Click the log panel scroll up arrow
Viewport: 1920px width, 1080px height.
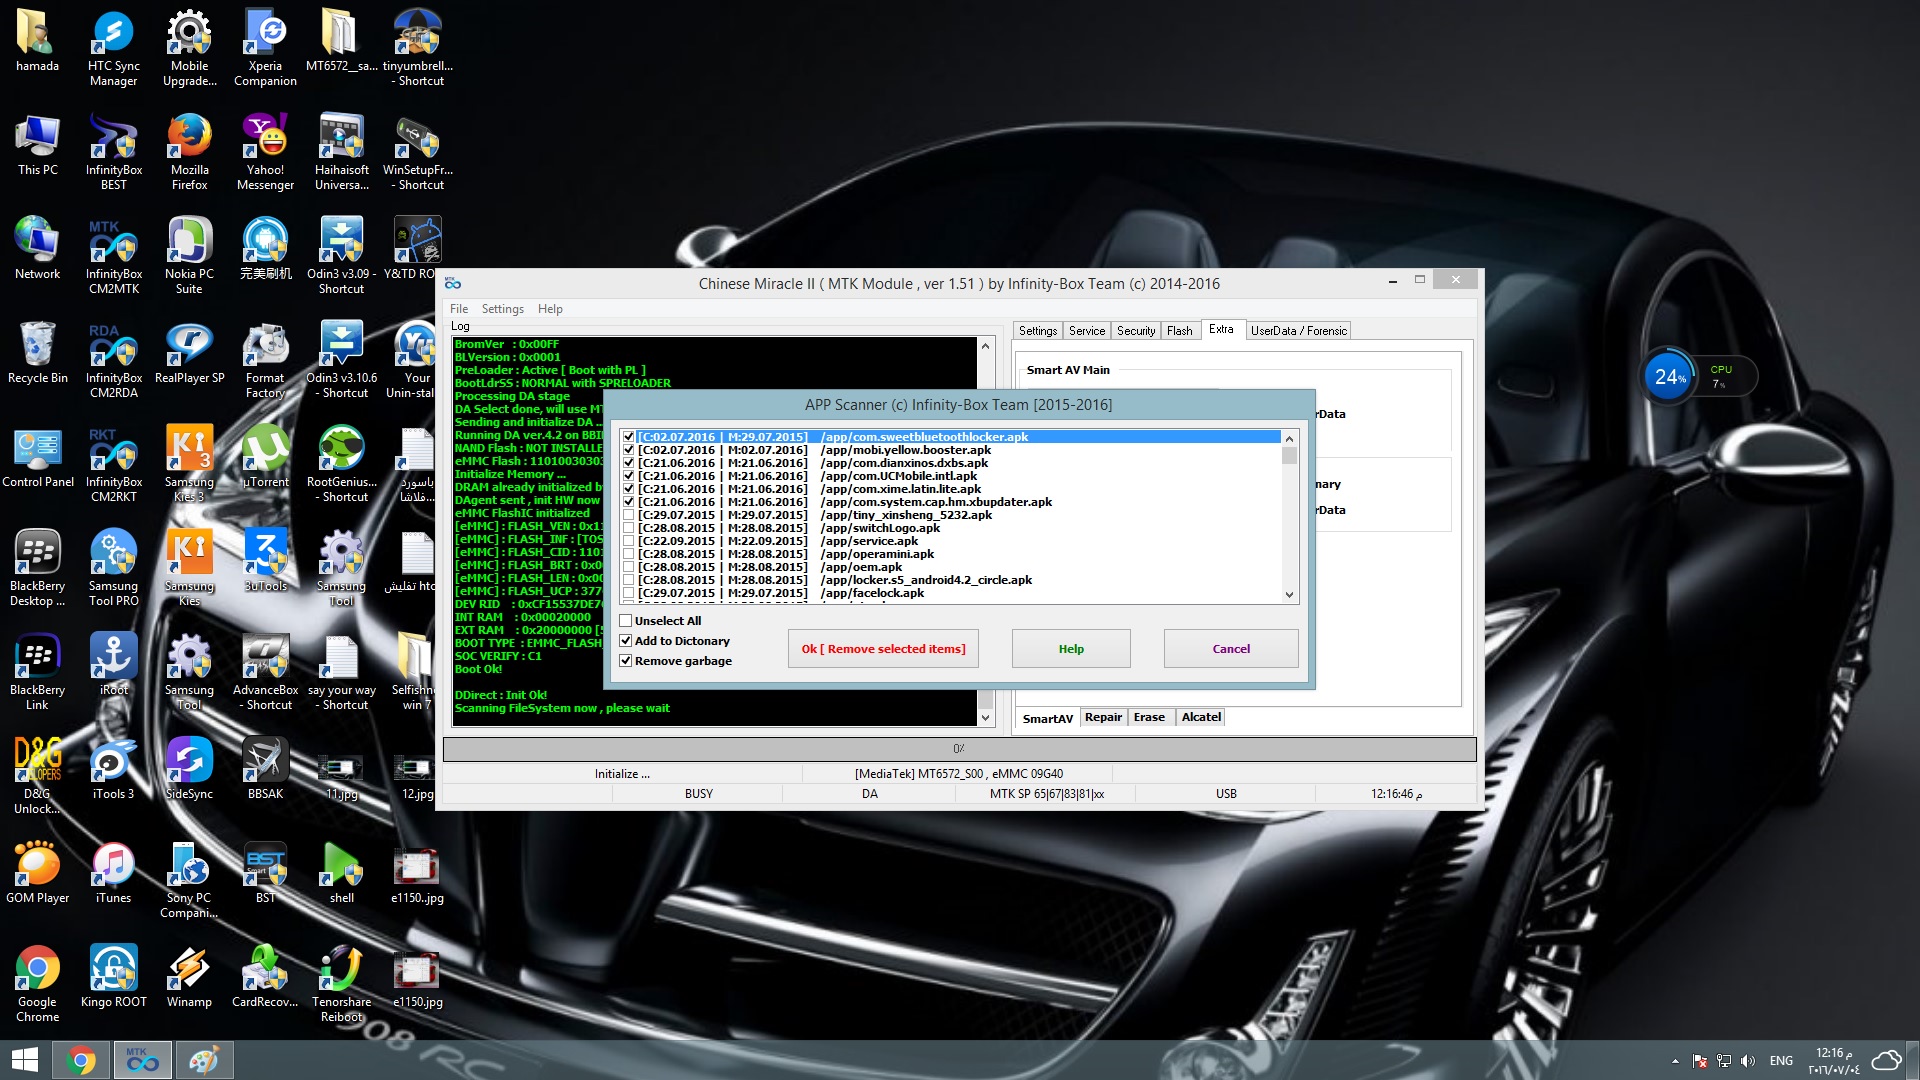click(x=985, y=346)
